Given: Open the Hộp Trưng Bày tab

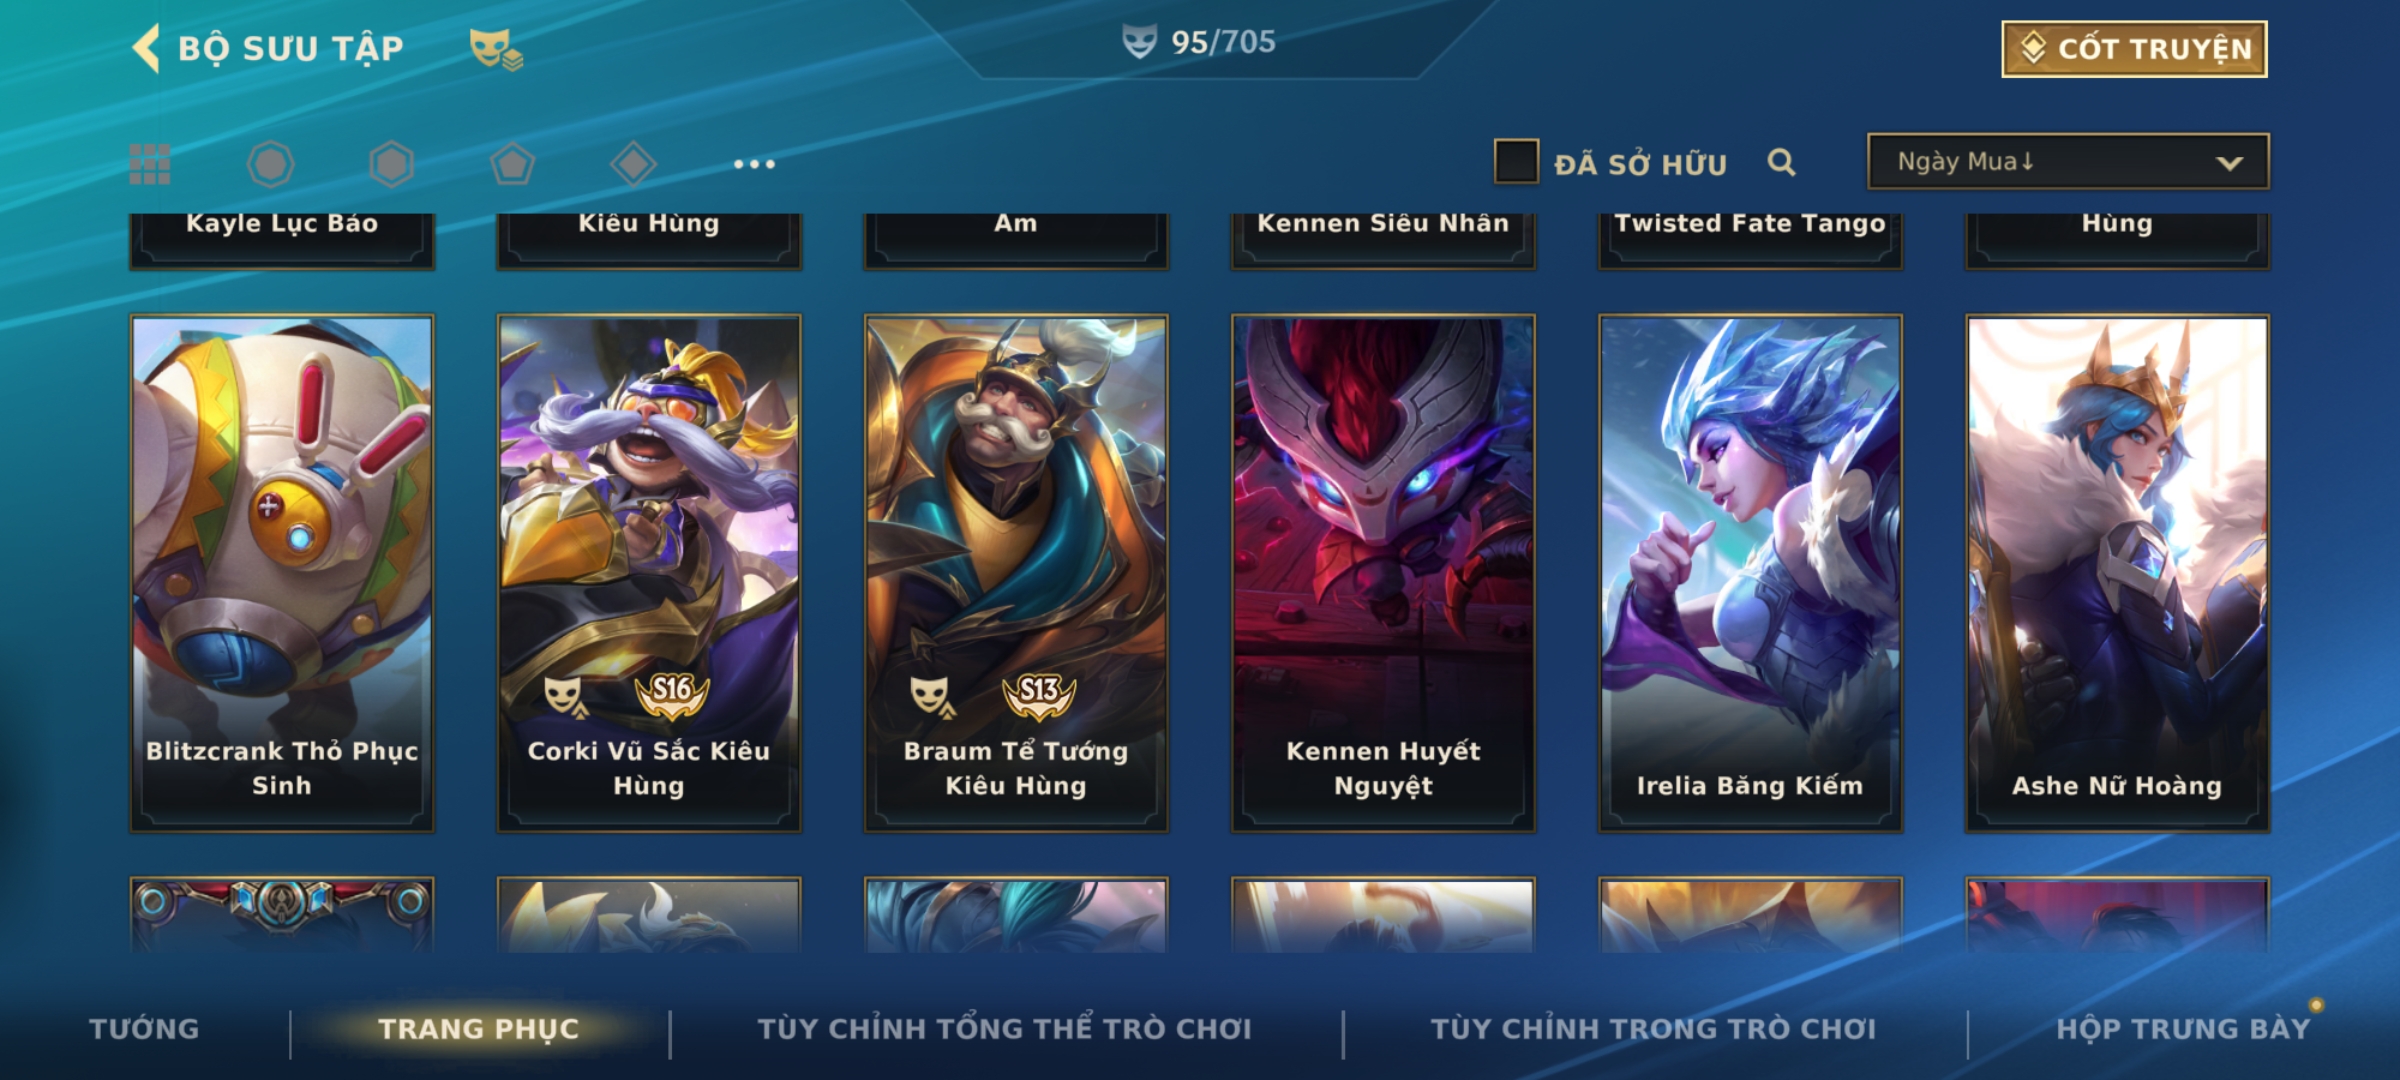Looking at the screenshot, I should 2183,1028.
